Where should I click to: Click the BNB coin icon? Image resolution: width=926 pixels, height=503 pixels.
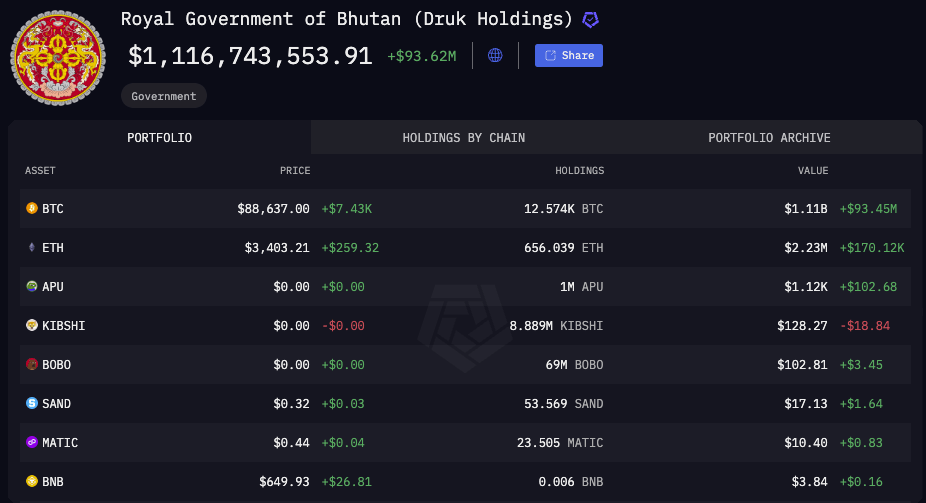point(32,481)
